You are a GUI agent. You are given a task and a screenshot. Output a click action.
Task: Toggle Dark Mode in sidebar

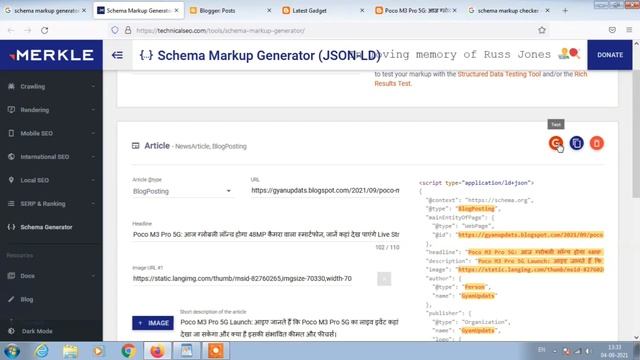click(x=31, y=331)
